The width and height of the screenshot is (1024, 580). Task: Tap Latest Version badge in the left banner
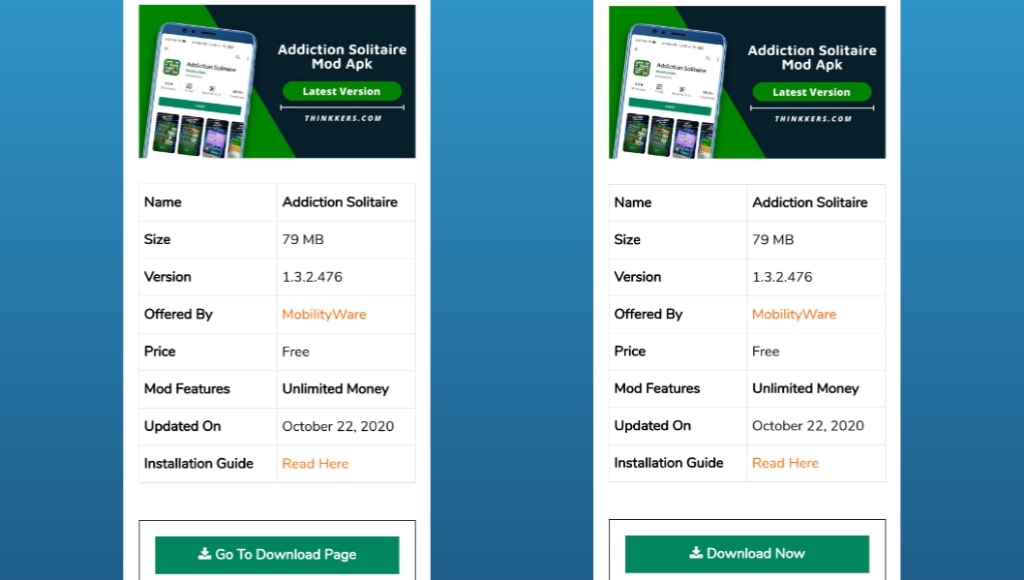tap(341, 91)
